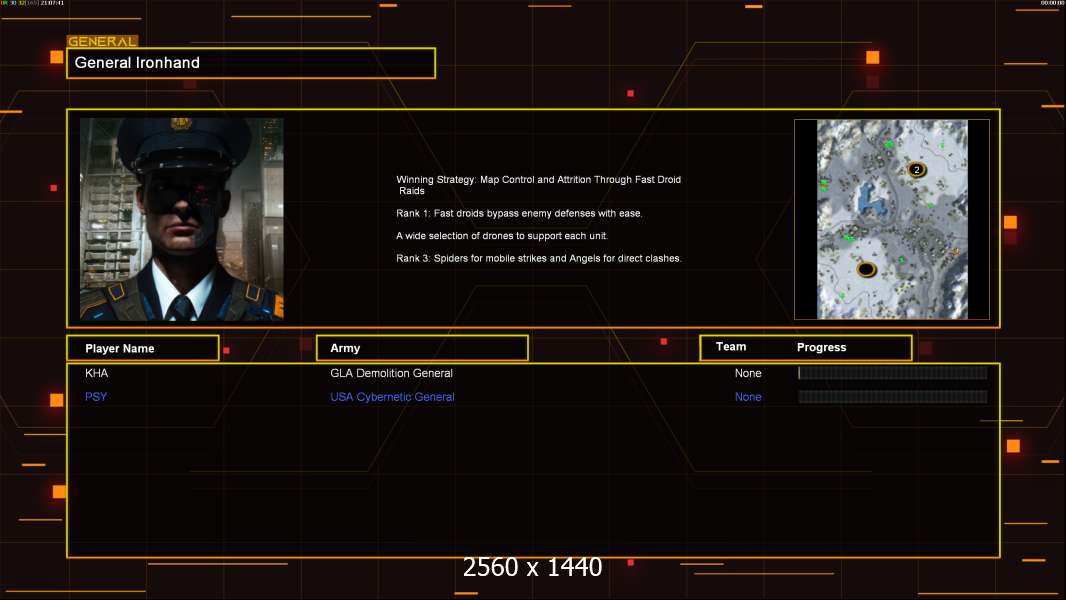Click the Progress column header
The image size is (1066, 600).
pos(821,347)
